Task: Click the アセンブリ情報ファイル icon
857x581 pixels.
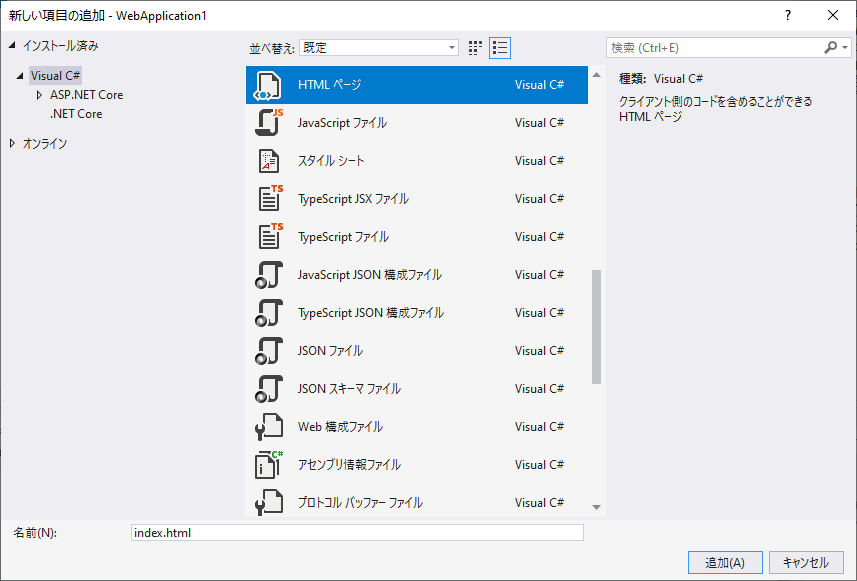Action: 269,465
